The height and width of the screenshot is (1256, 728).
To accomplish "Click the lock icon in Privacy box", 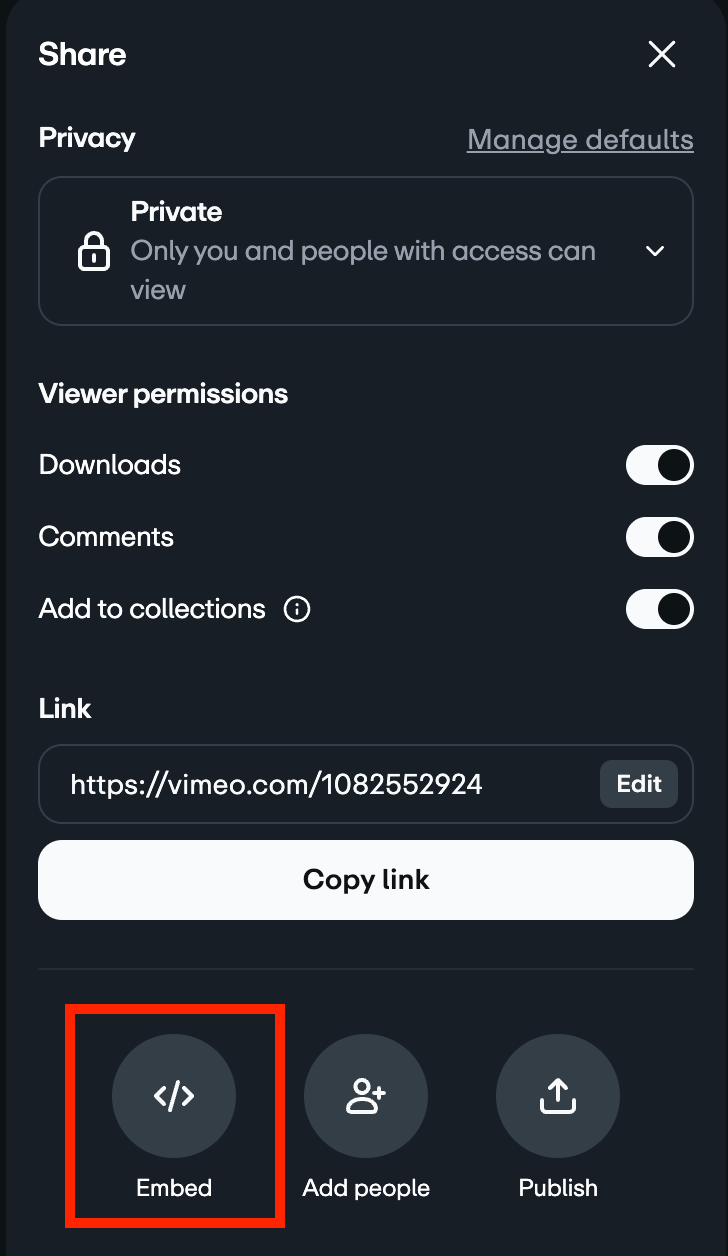I will (x=94, y=252).
